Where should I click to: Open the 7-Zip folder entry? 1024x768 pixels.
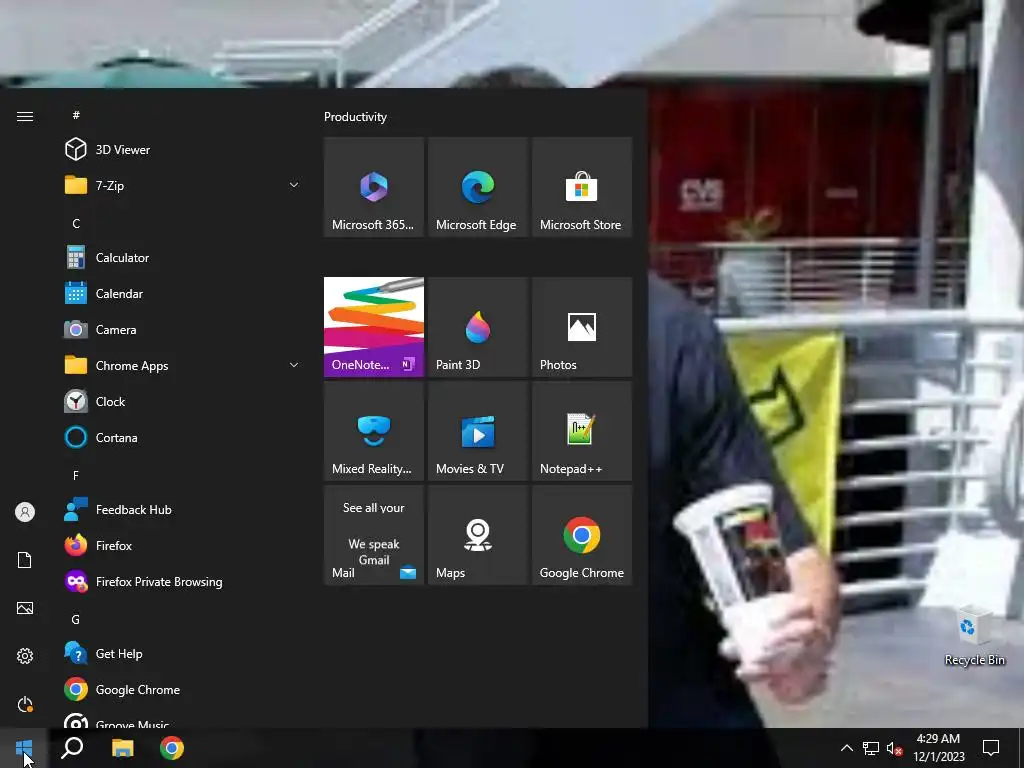tap(183, 185)
